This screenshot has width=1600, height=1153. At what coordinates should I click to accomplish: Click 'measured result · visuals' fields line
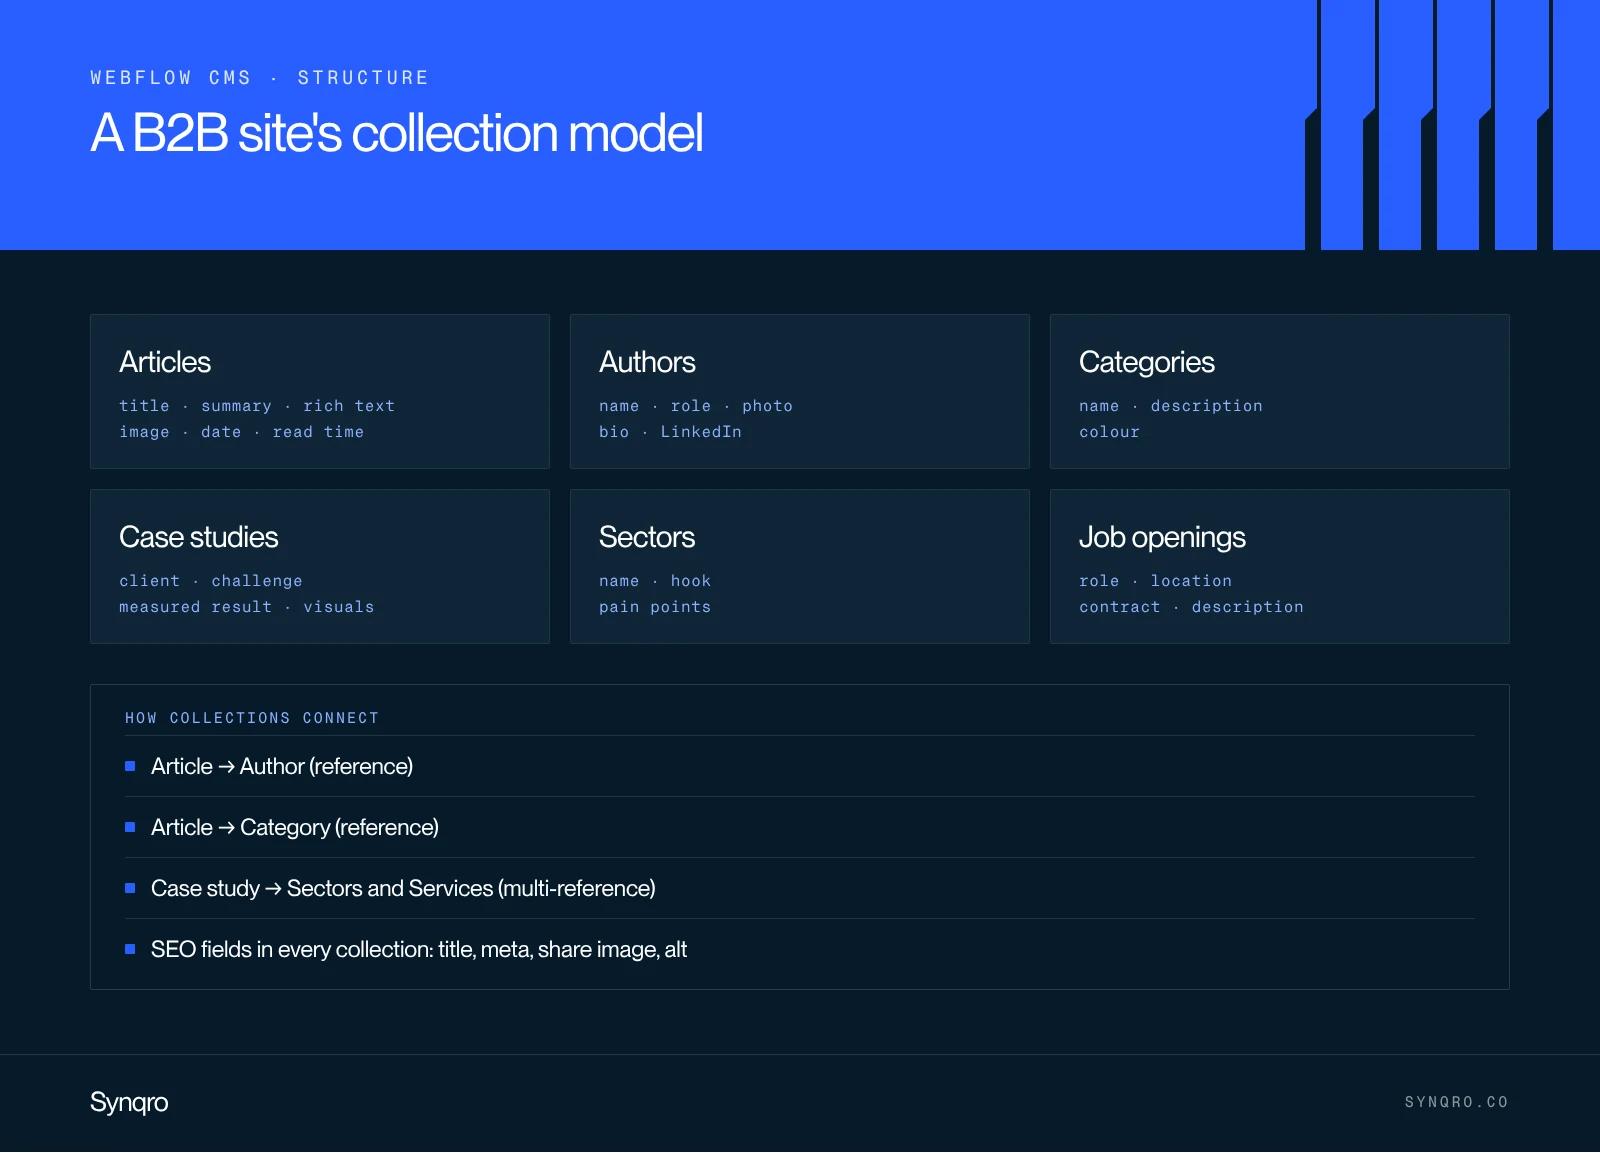pos(247,607)
